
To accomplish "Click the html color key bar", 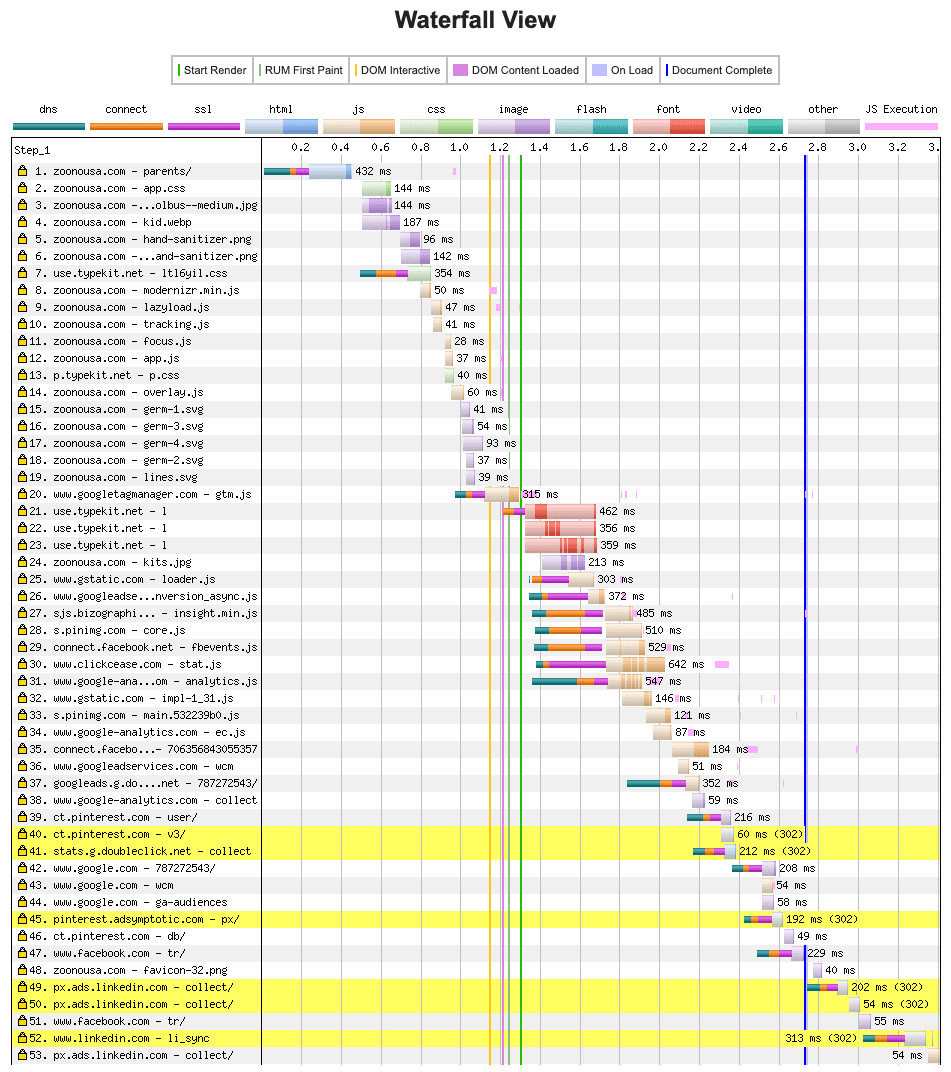I will click(281, 126).
